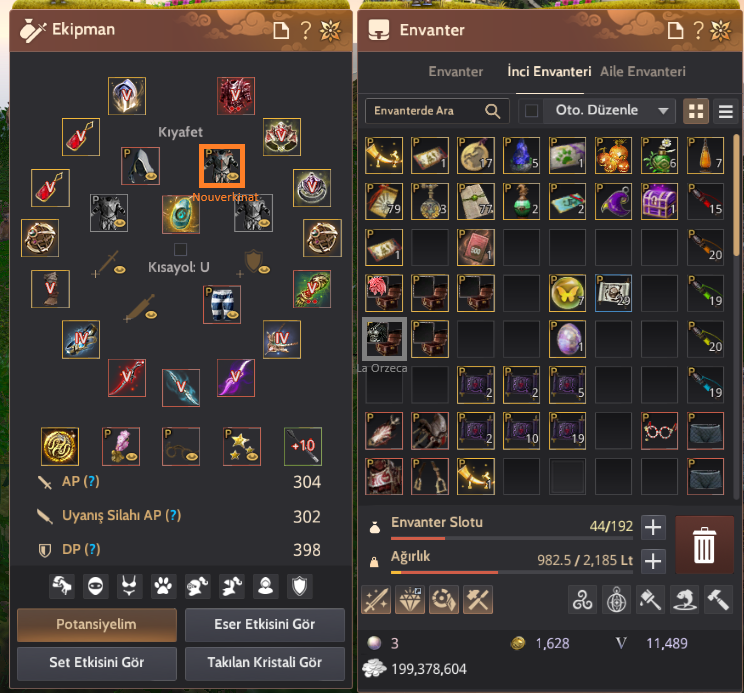Click the Set Etkisini Gör button
Screen dimensions: 744x693
[97, 663]
